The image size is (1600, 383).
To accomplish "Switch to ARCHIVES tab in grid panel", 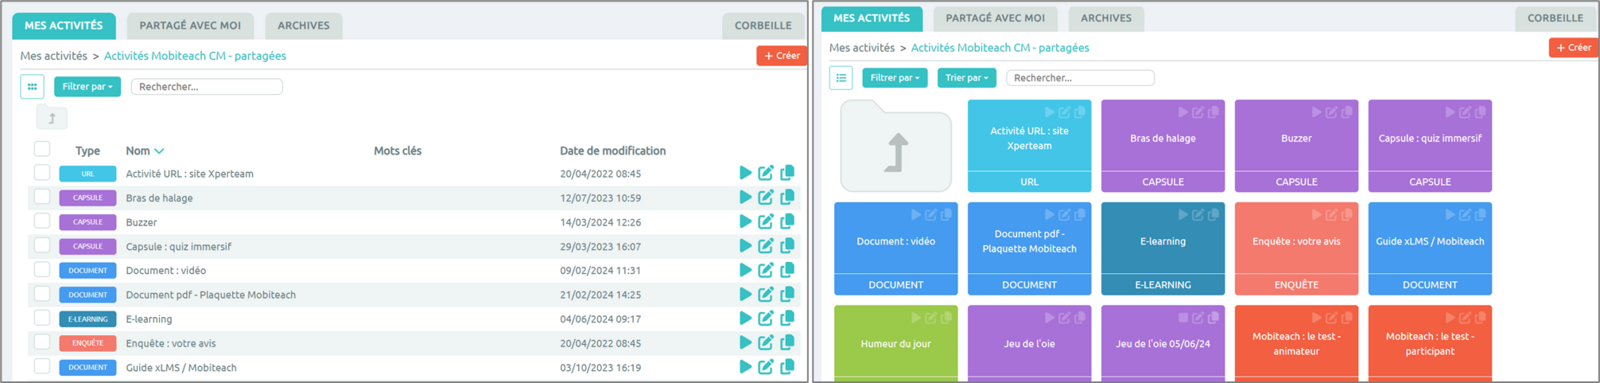I will pyautogui.click(x=1106, y=18).
